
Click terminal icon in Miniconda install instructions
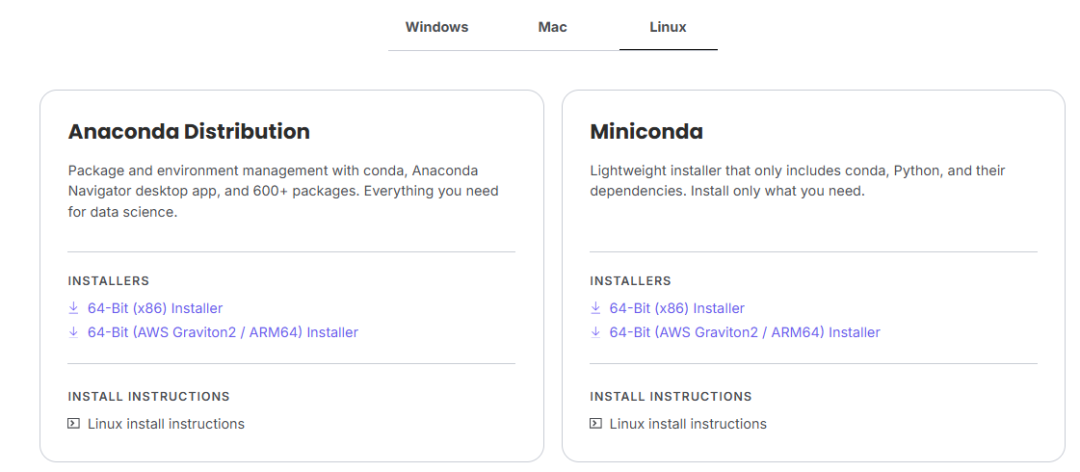[x=596, y=424]
